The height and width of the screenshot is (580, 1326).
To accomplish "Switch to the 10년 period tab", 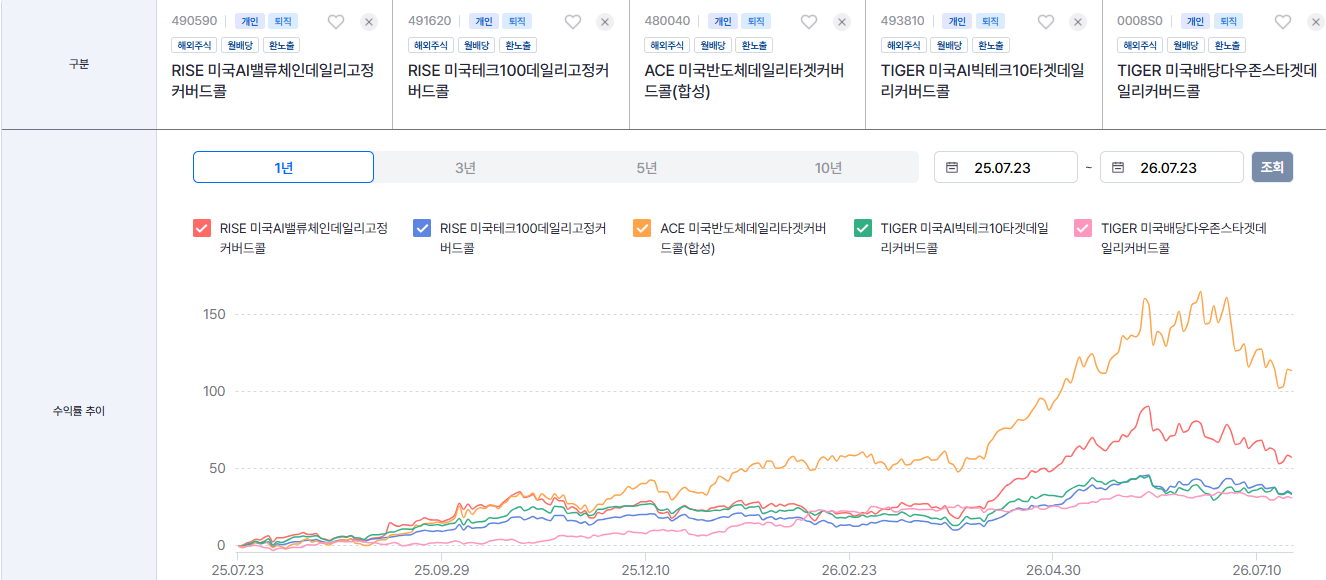I will coord(828,167).
